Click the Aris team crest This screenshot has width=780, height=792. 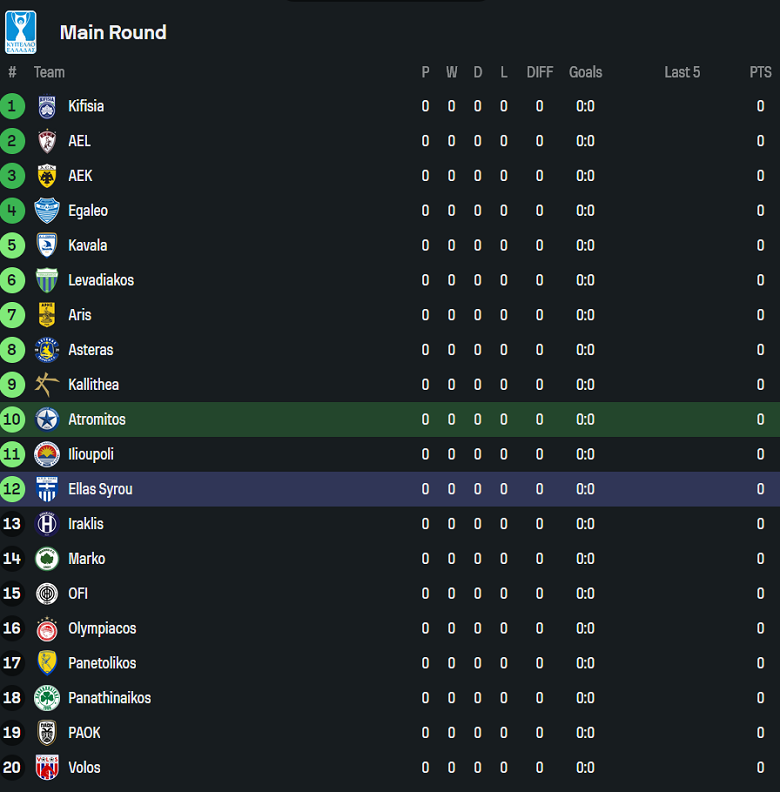click(47, 315)
